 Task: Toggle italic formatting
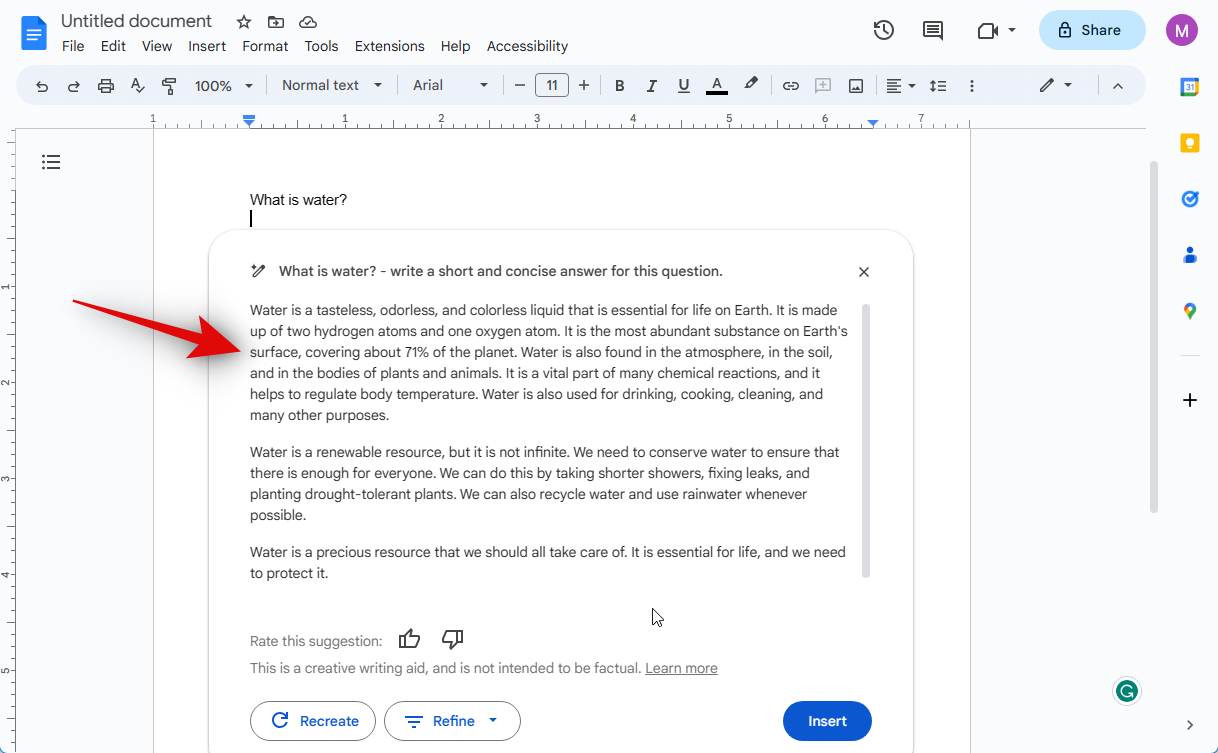coord(651,86)
